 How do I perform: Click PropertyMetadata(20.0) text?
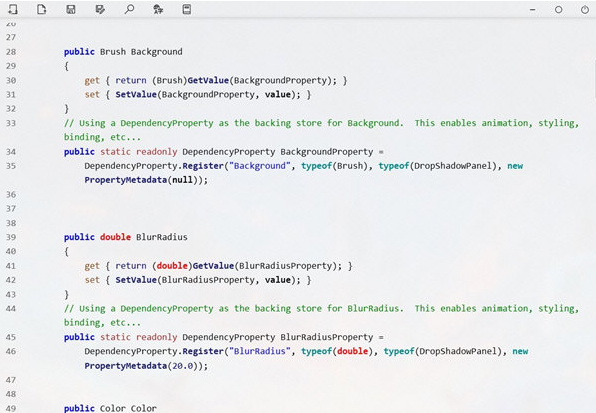(x=146, y=366)
